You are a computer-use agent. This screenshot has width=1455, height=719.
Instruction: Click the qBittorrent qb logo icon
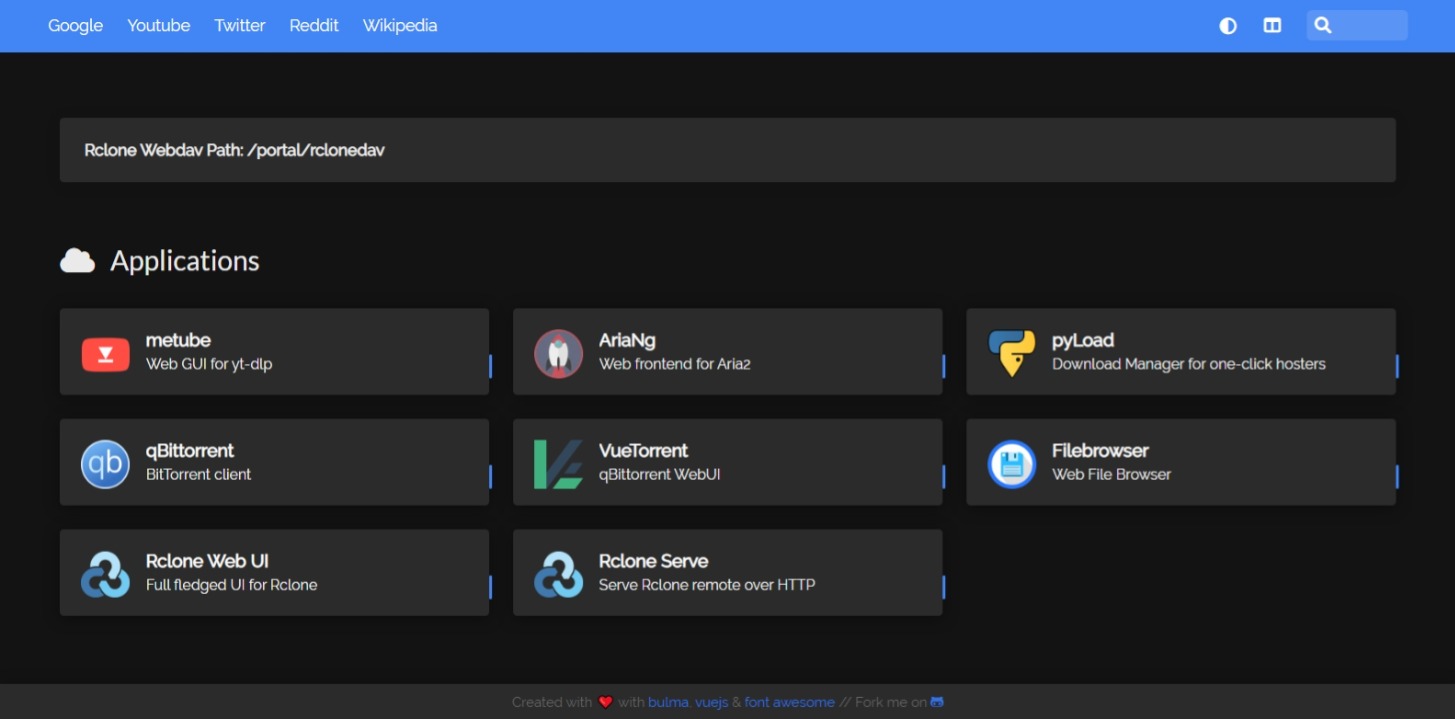(x=105, y=464)
